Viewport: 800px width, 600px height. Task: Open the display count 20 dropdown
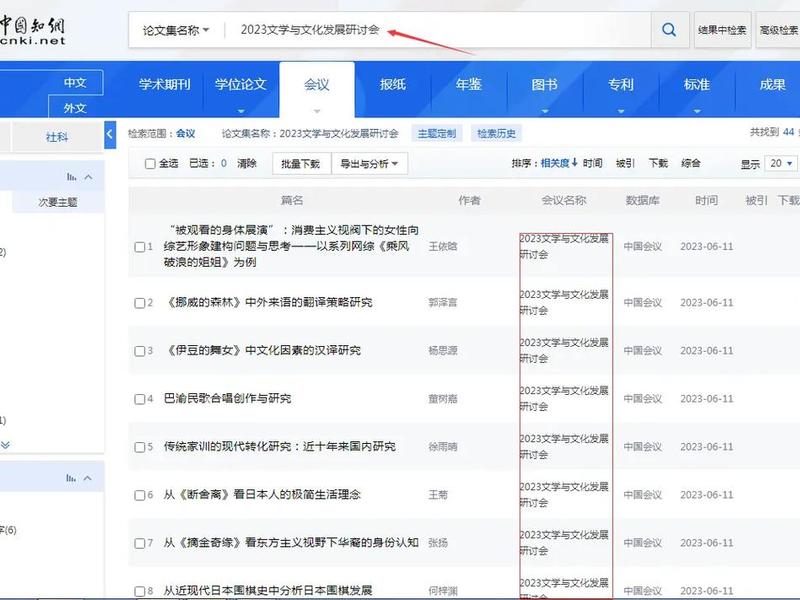tap(782, 163)
